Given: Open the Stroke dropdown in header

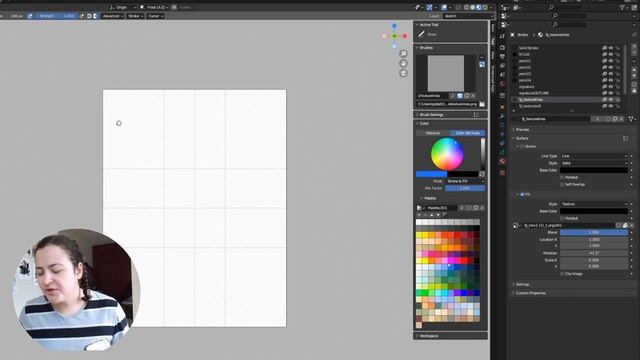Looking at the screenshot, I should point(136,16).
